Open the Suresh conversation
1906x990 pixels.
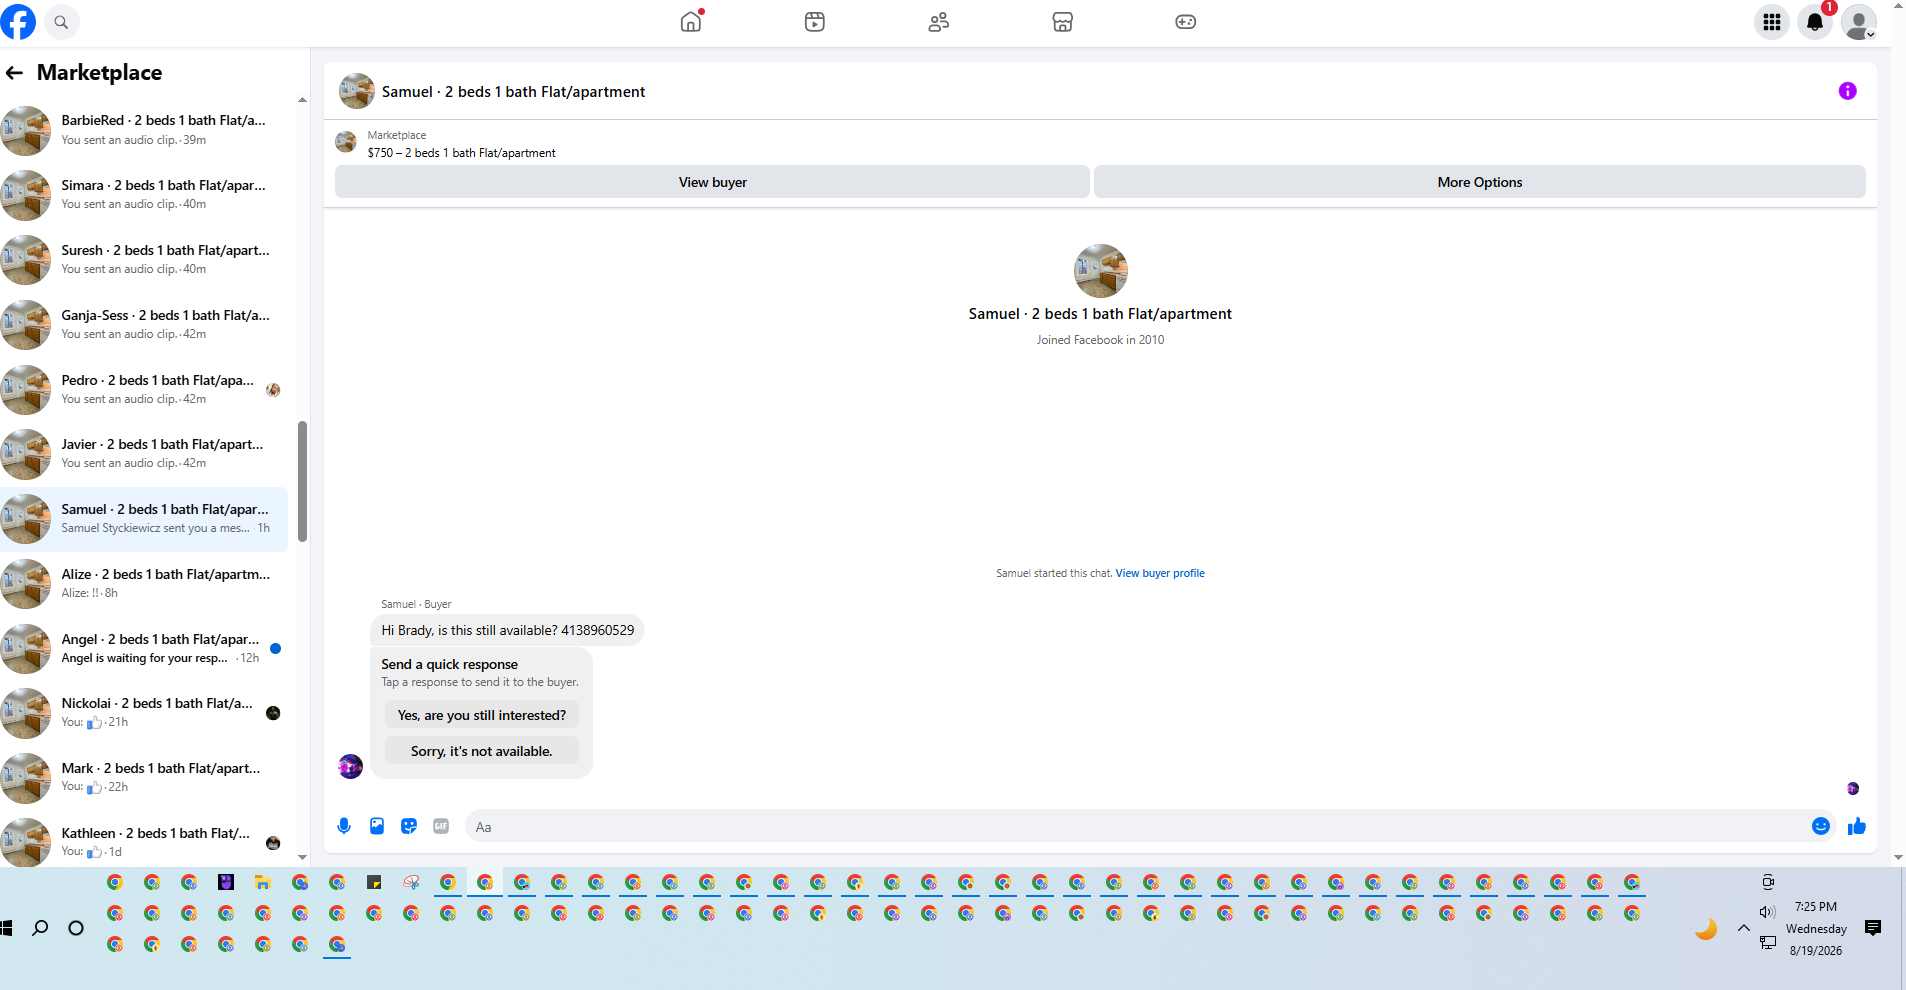click(x=144, y=259)
